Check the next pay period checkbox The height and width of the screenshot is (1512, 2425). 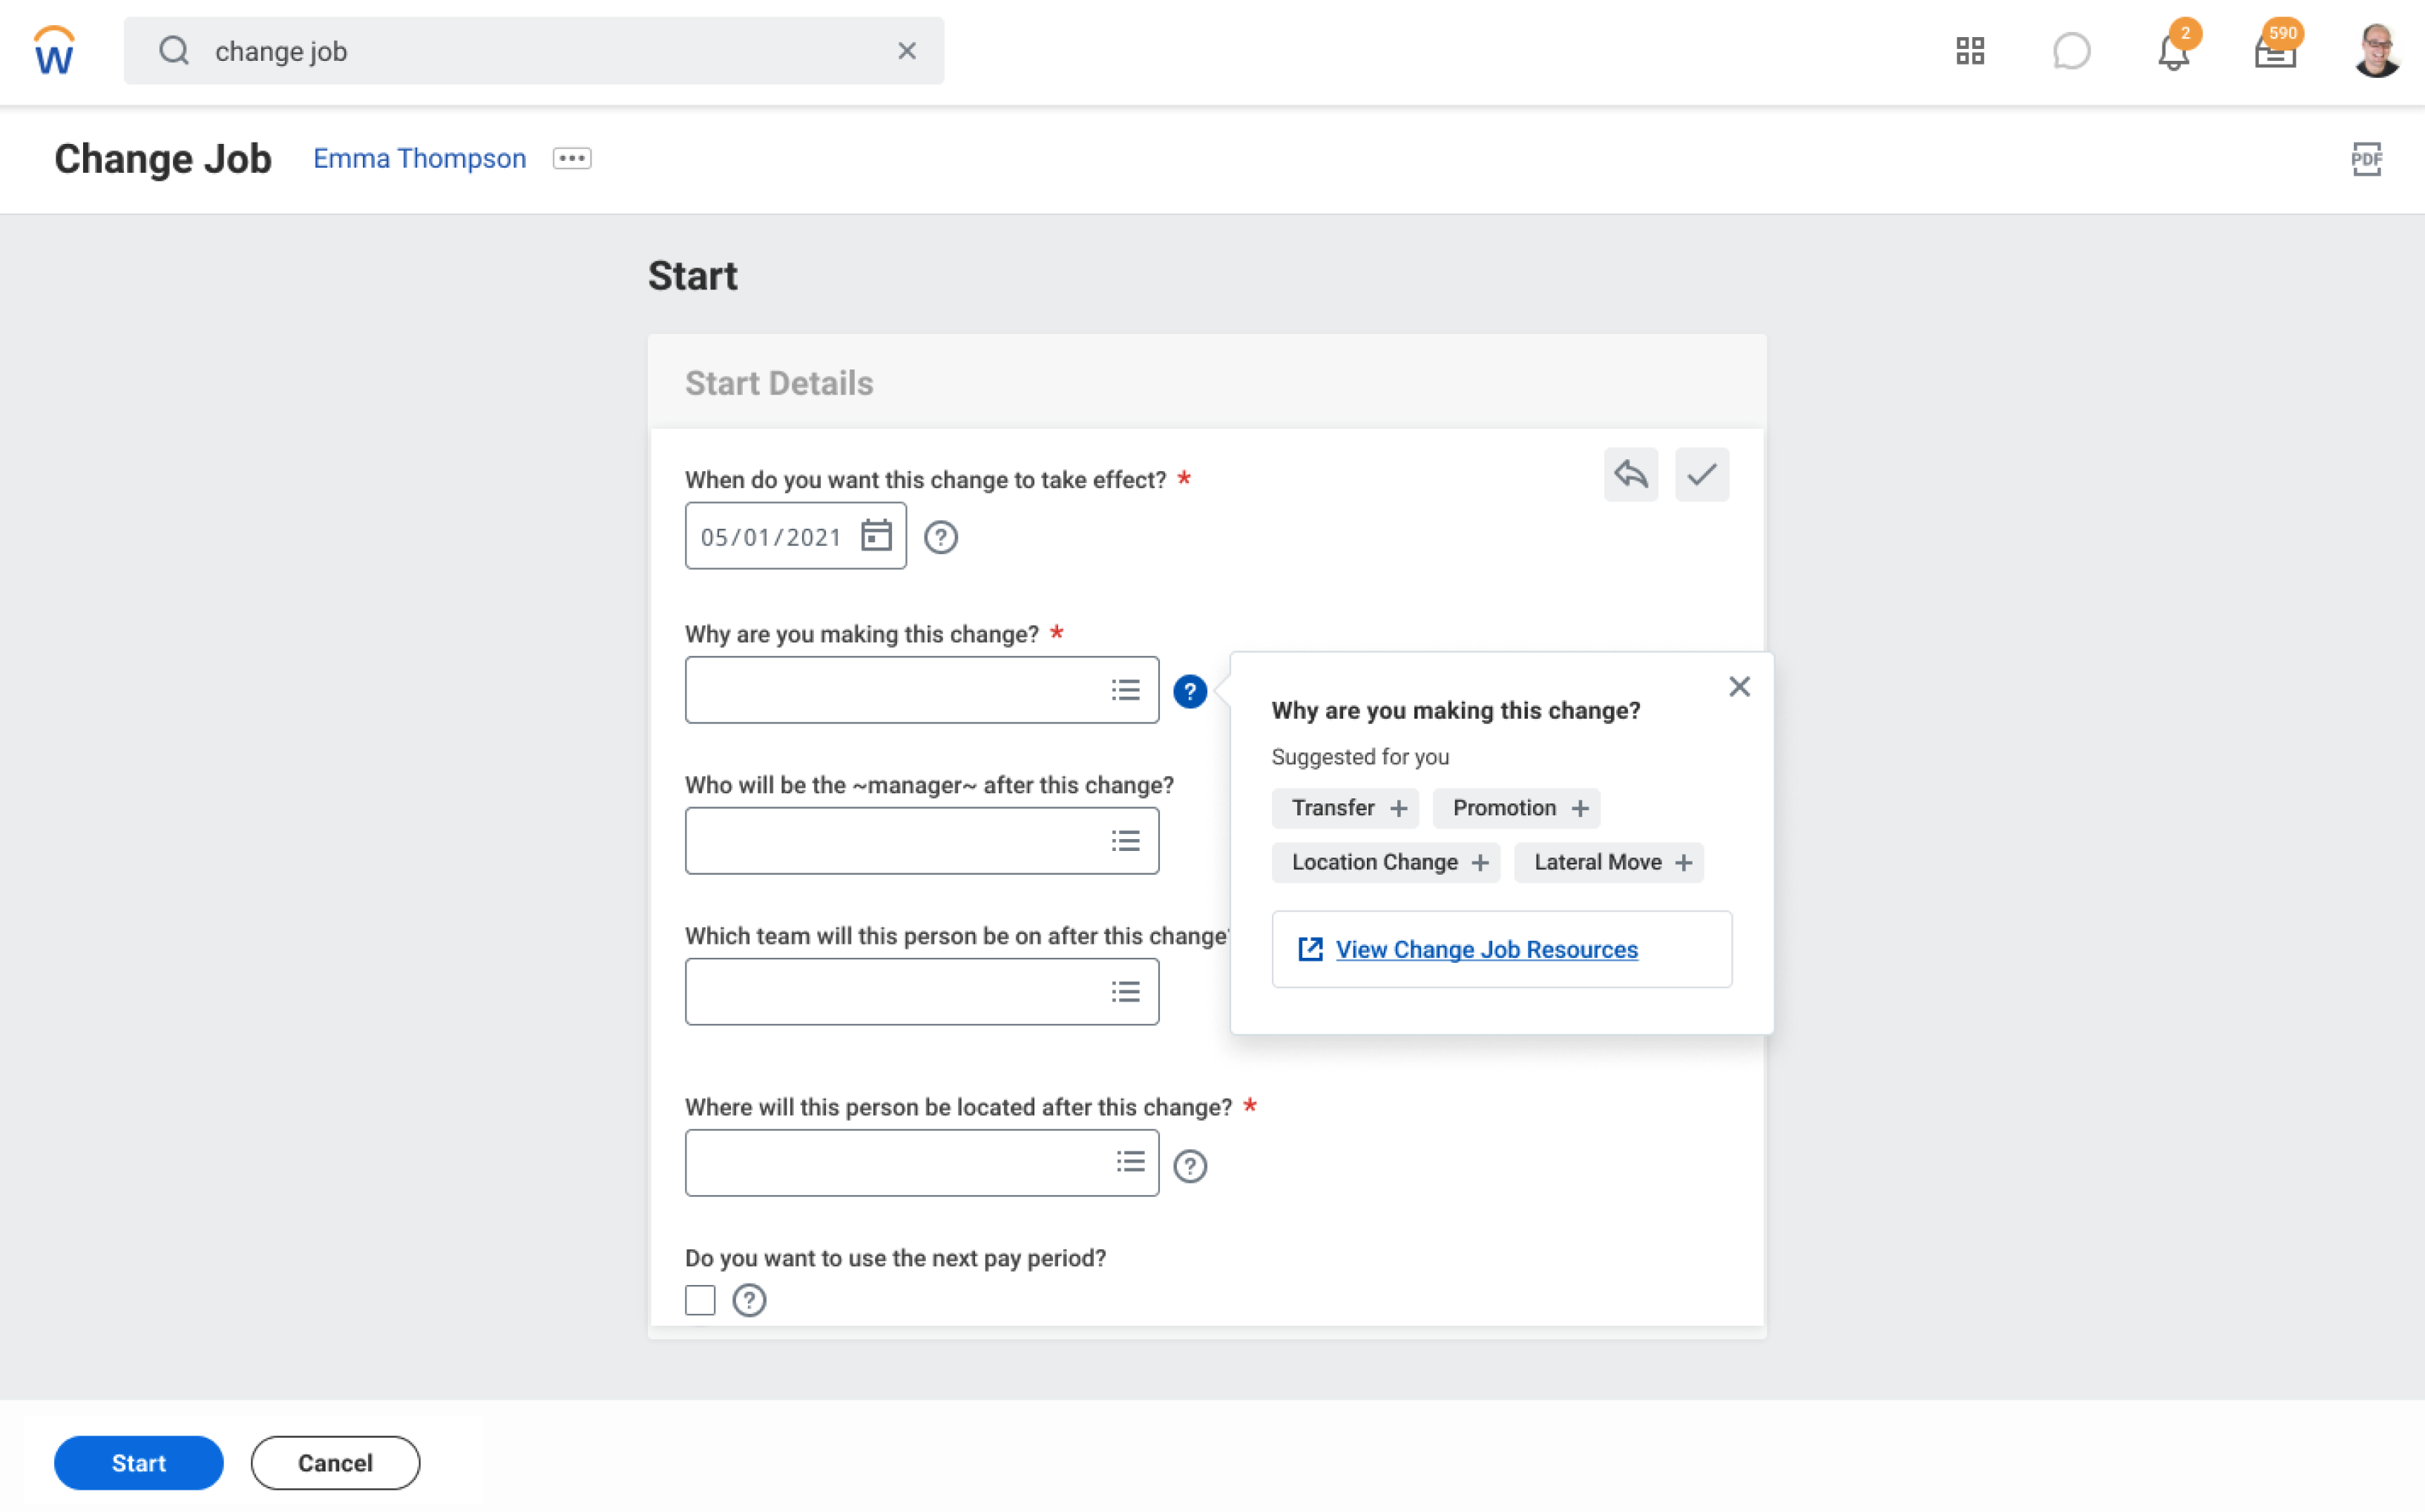coord(700,1299)
